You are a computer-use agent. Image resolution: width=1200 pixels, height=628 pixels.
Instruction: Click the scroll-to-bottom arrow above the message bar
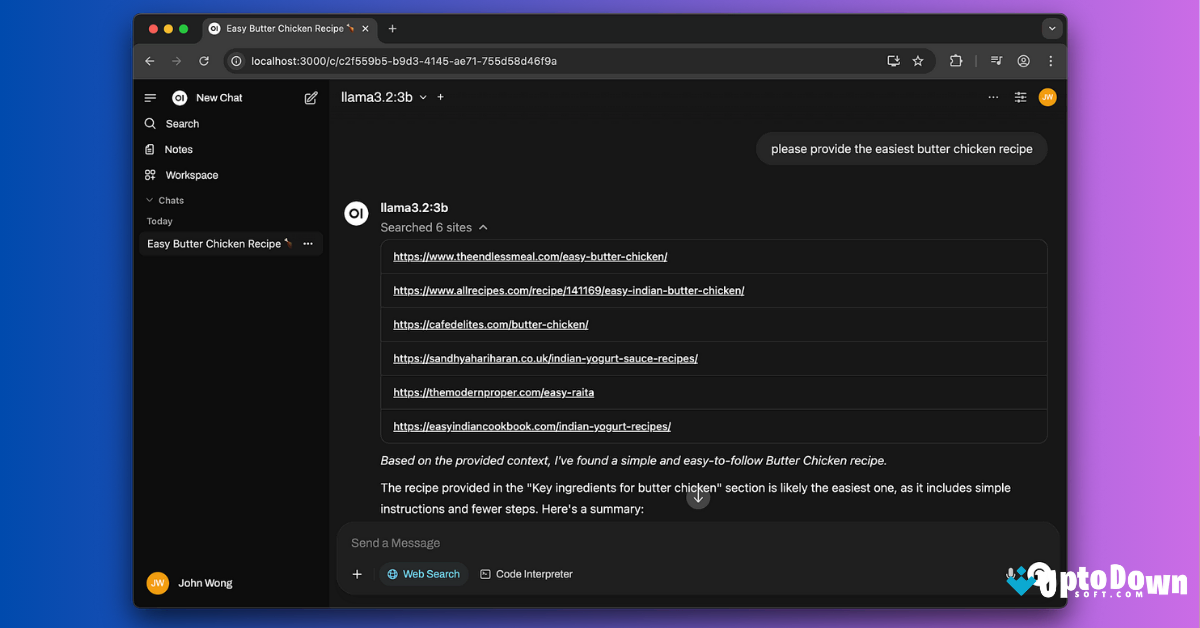click(x=698, y=497)
